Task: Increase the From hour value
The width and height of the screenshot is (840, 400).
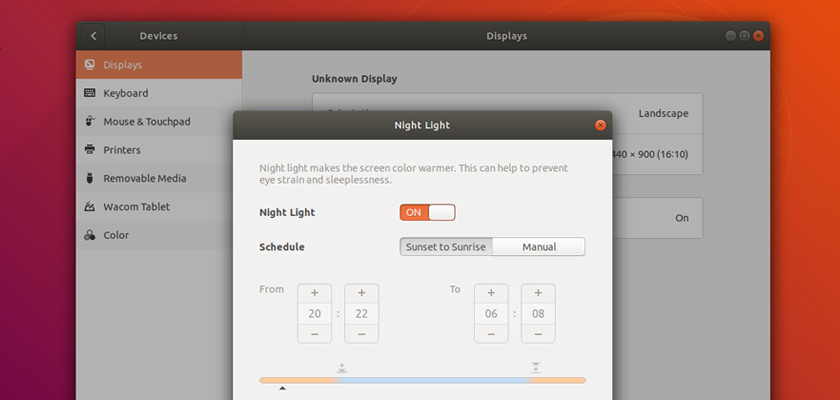Action: coord(314,293)
